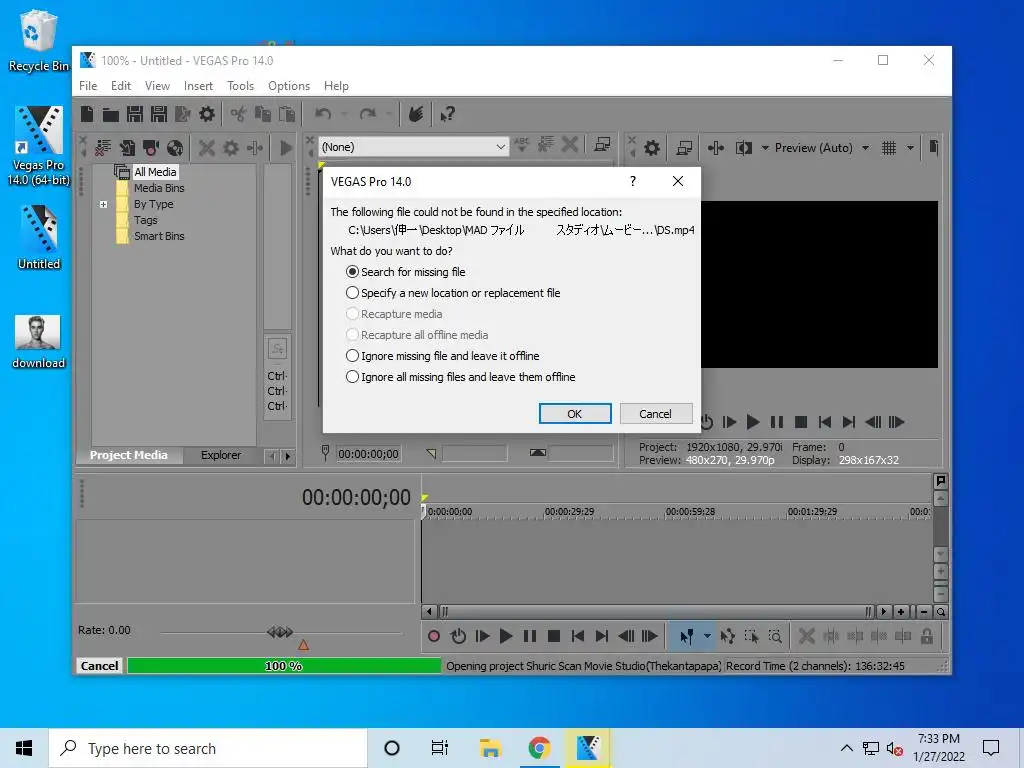Open the Help menu

pos(336,86)
